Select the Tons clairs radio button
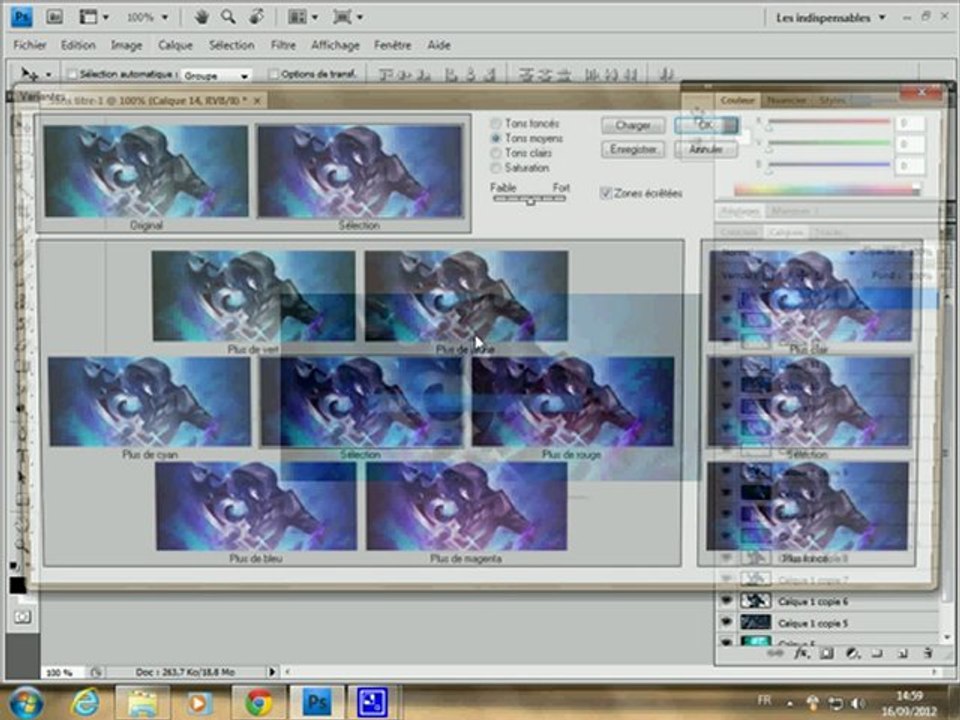Screen dimensions: 960x720 [496, 153]
